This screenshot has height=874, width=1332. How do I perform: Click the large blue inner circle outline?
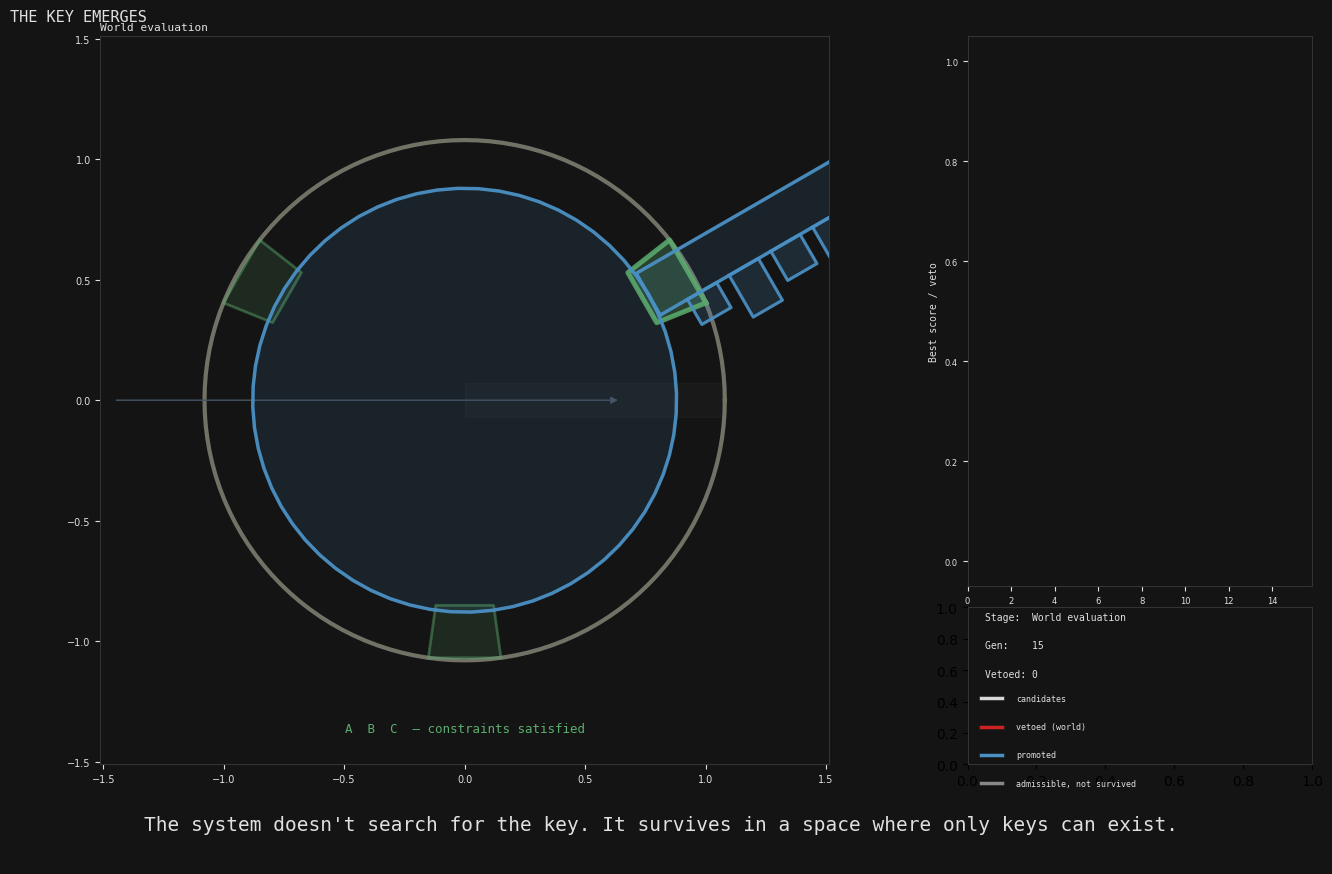point(253,400)
